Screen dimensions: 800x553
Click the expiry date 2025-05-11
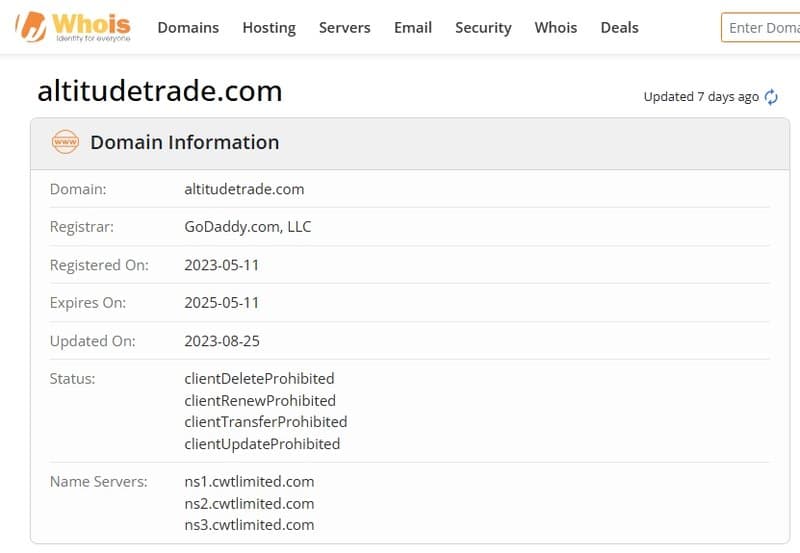(221, 303)
